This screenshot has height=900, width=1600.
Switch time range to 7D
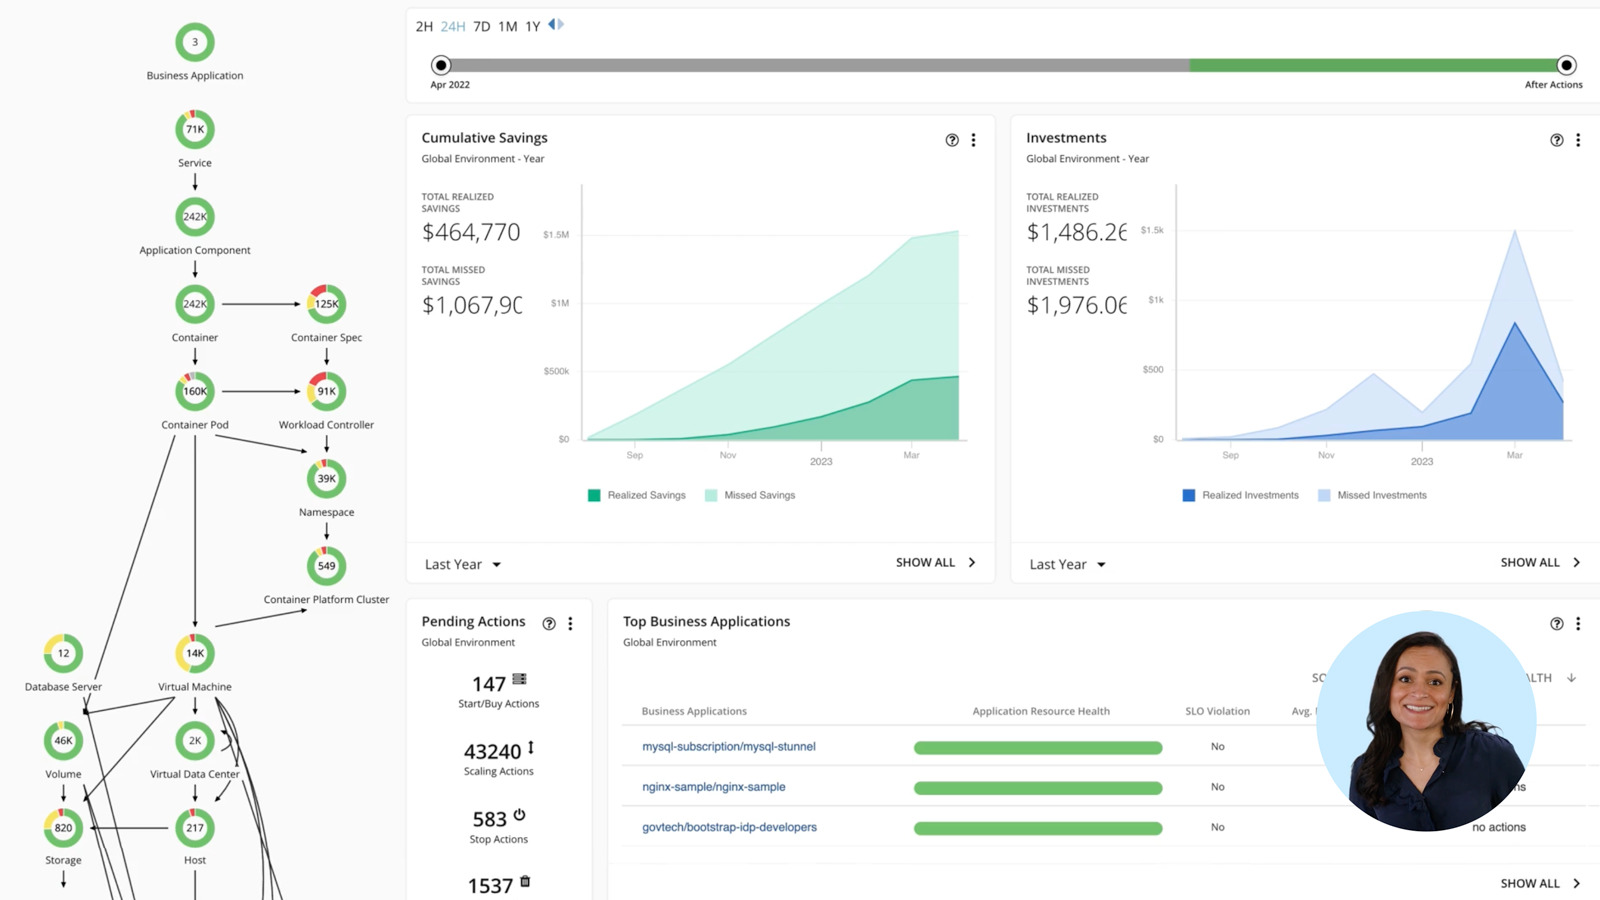tap(481, 26)
